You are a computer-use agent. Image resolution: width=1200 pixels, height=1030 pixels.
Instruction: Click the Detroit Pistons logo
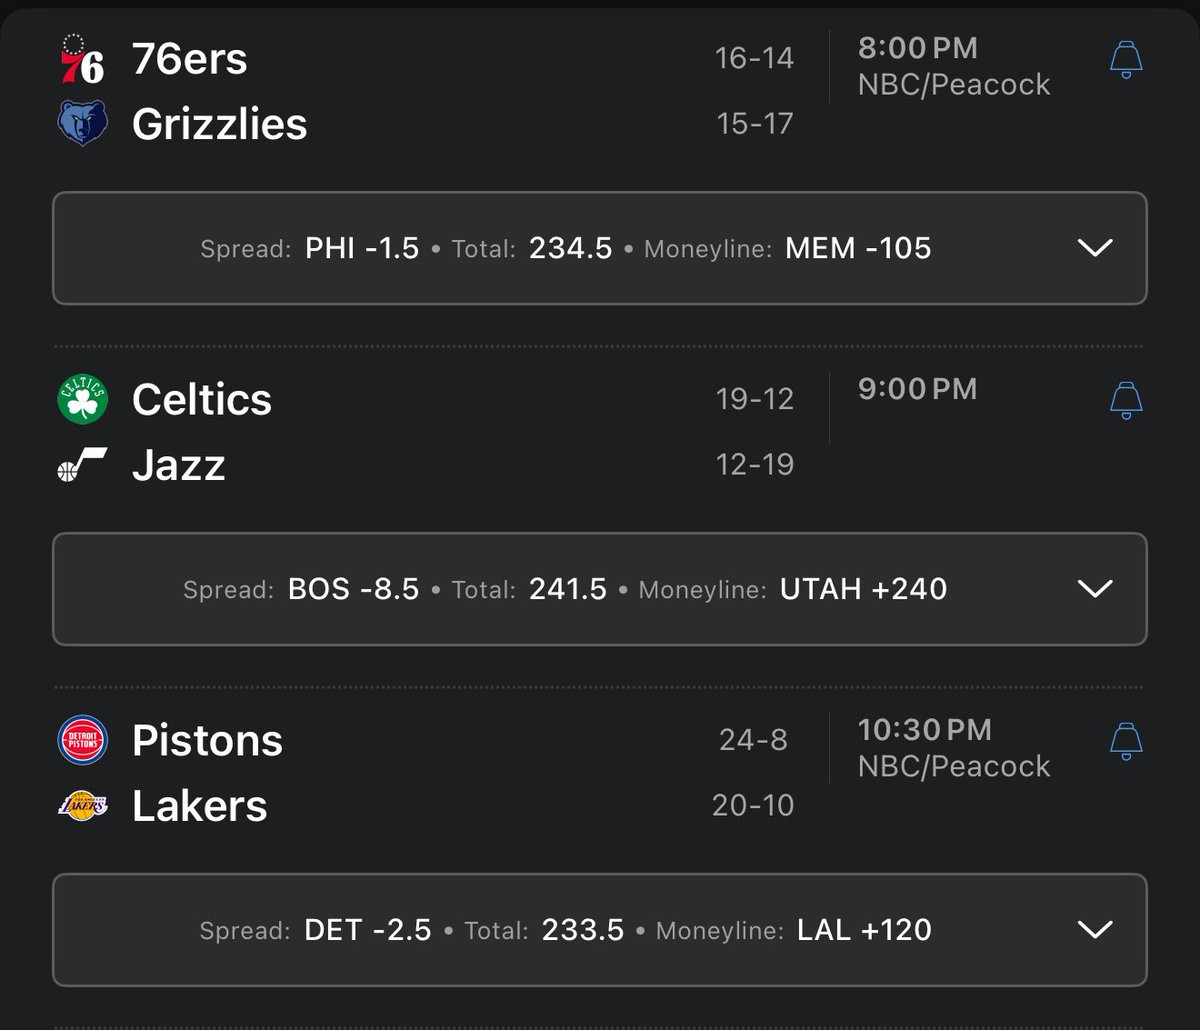point(82,741)
